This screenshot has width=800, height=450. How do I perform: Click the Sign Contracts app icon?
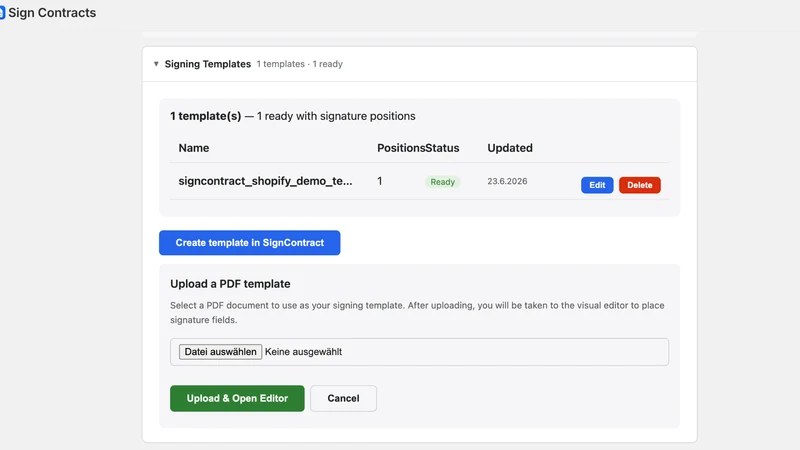coord(2,13)
